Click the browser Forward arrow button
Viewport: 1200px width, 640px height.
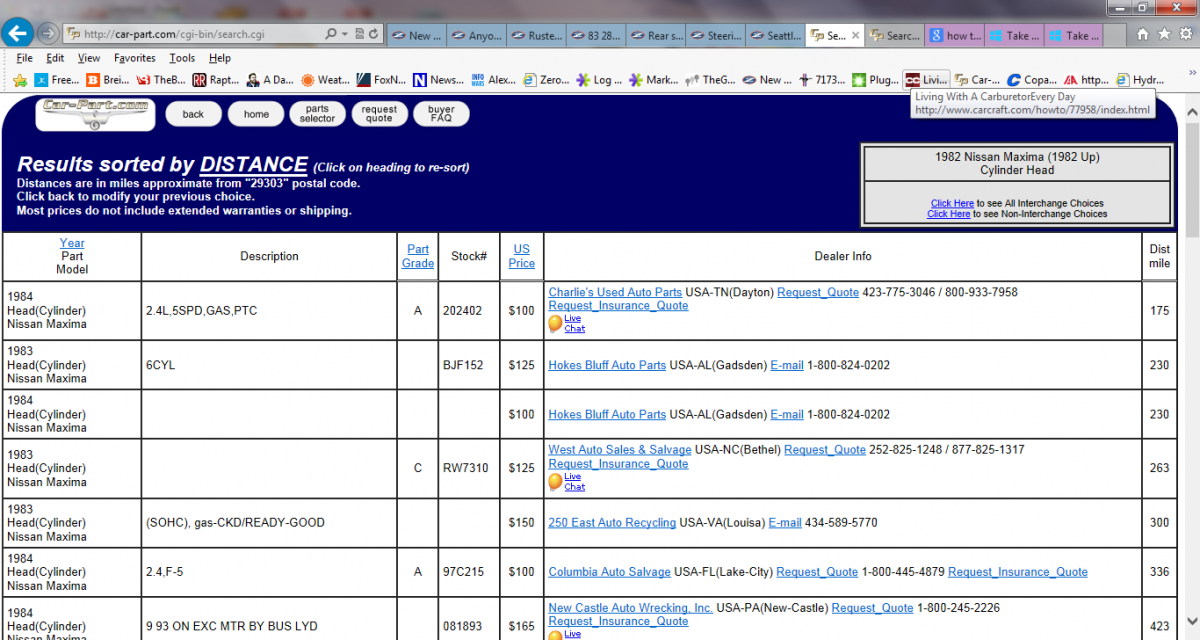coord(47,34)
